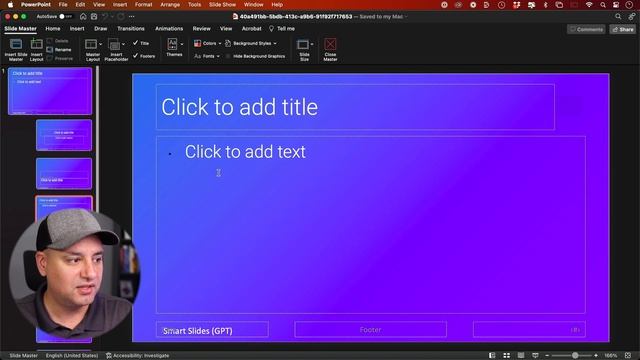Click the Close Master icon

(x=330, y=44)
